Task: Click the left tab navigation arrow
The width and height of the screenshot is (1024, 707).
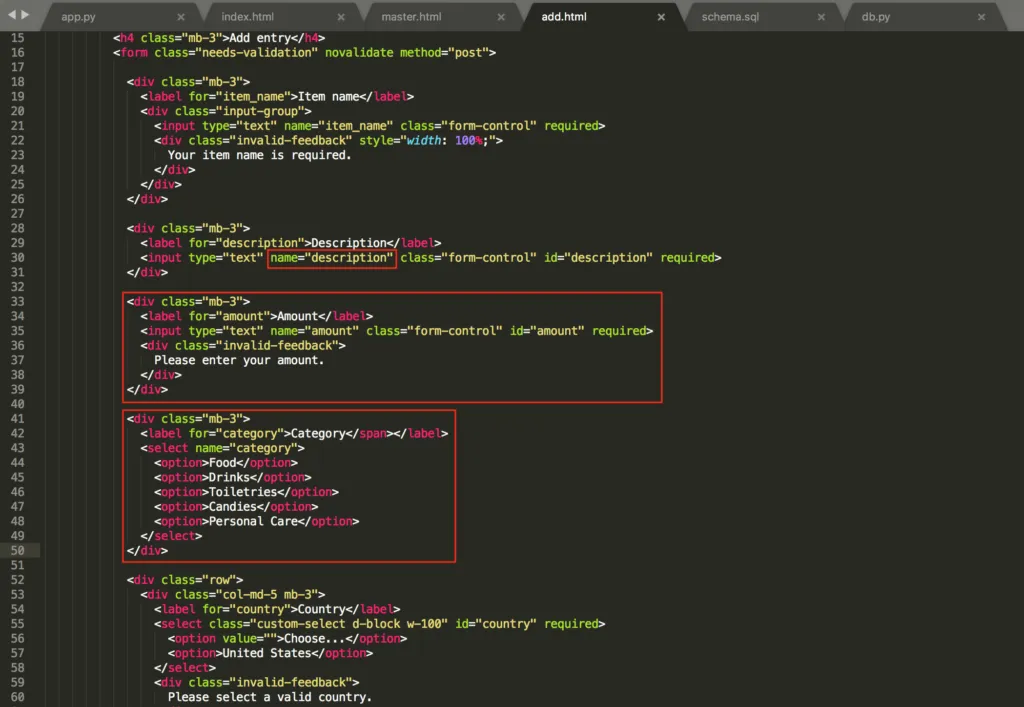Action: (x=11, y=14)
